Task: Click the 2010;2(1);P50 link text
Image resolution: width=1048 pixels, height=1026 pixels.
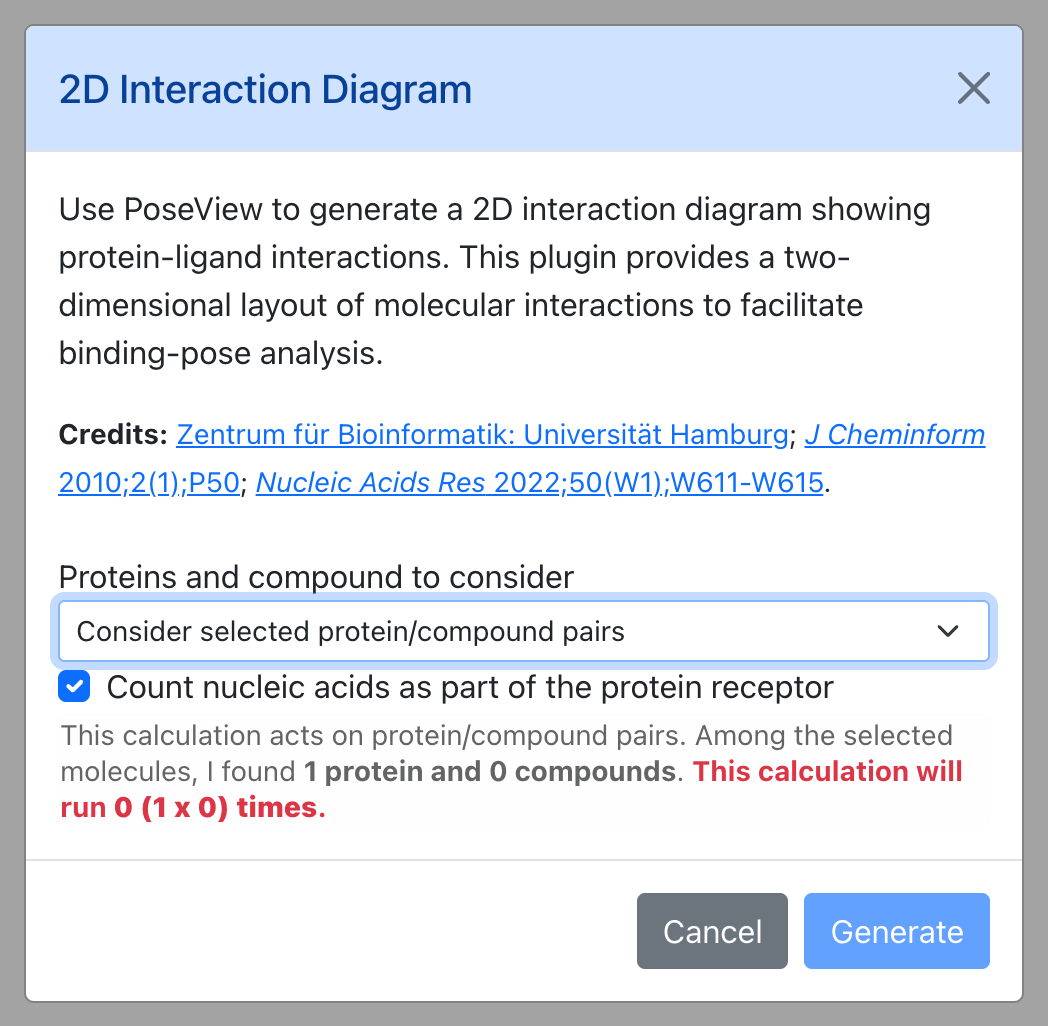Action: (149, 483)
